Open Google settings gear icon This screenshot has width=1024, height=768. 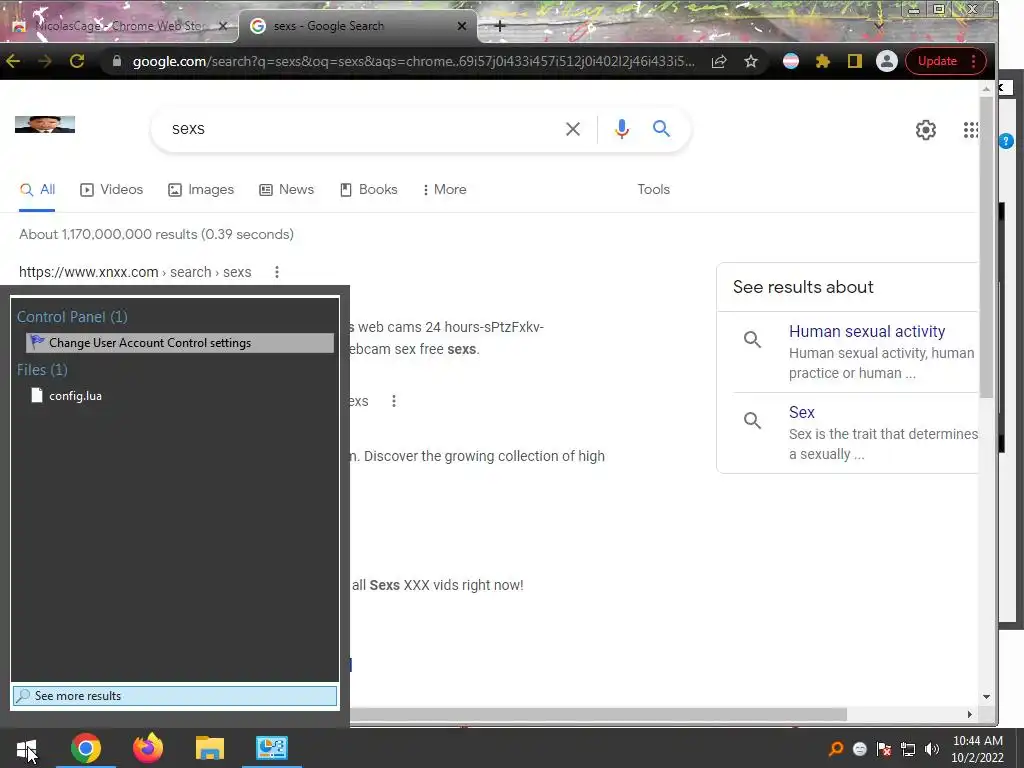(925, 130)
